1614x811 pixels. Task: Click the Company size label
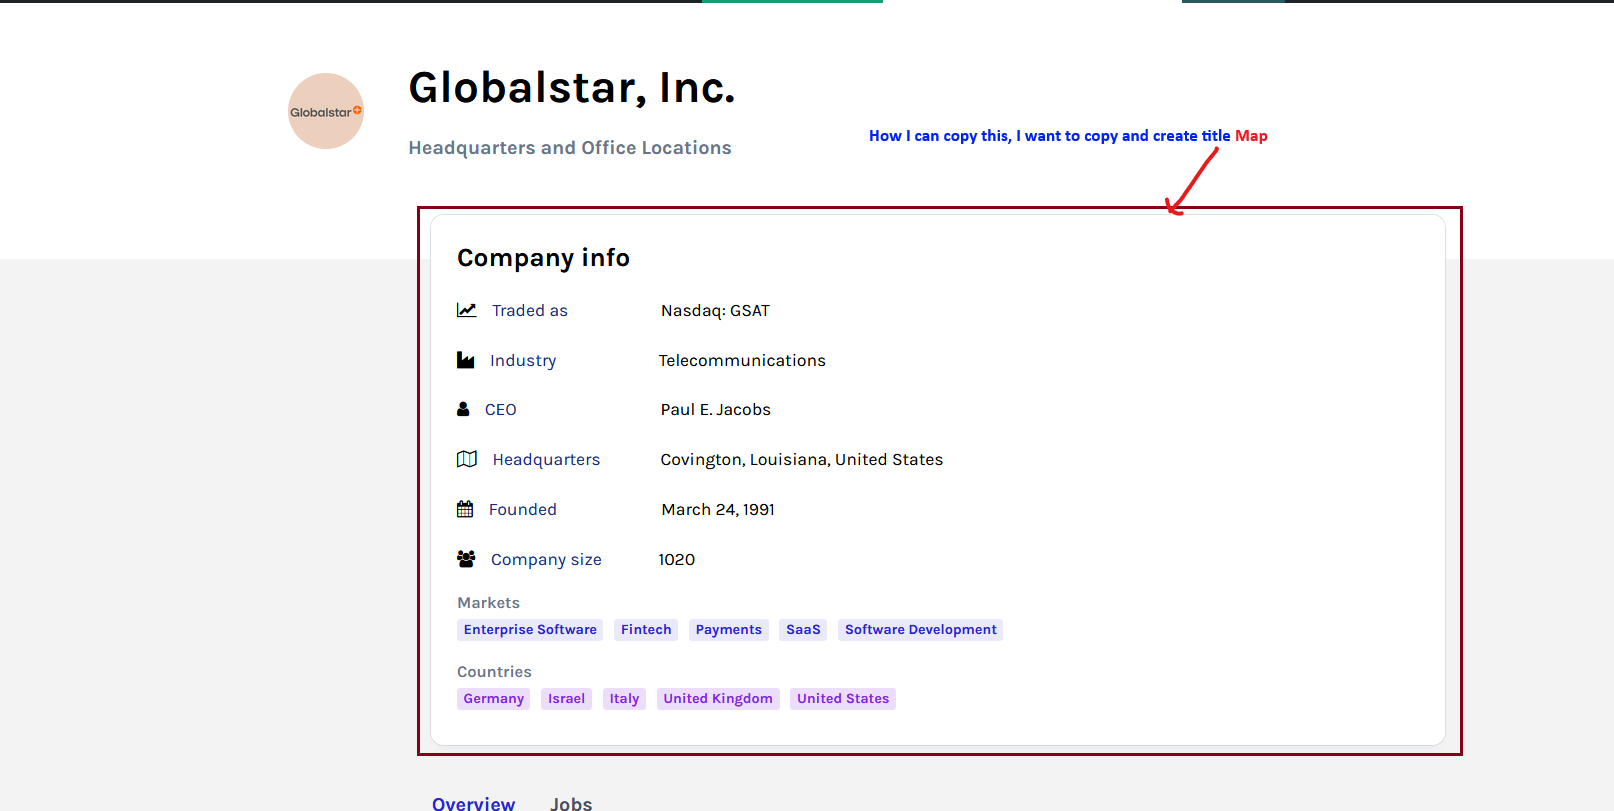[546, 560]
